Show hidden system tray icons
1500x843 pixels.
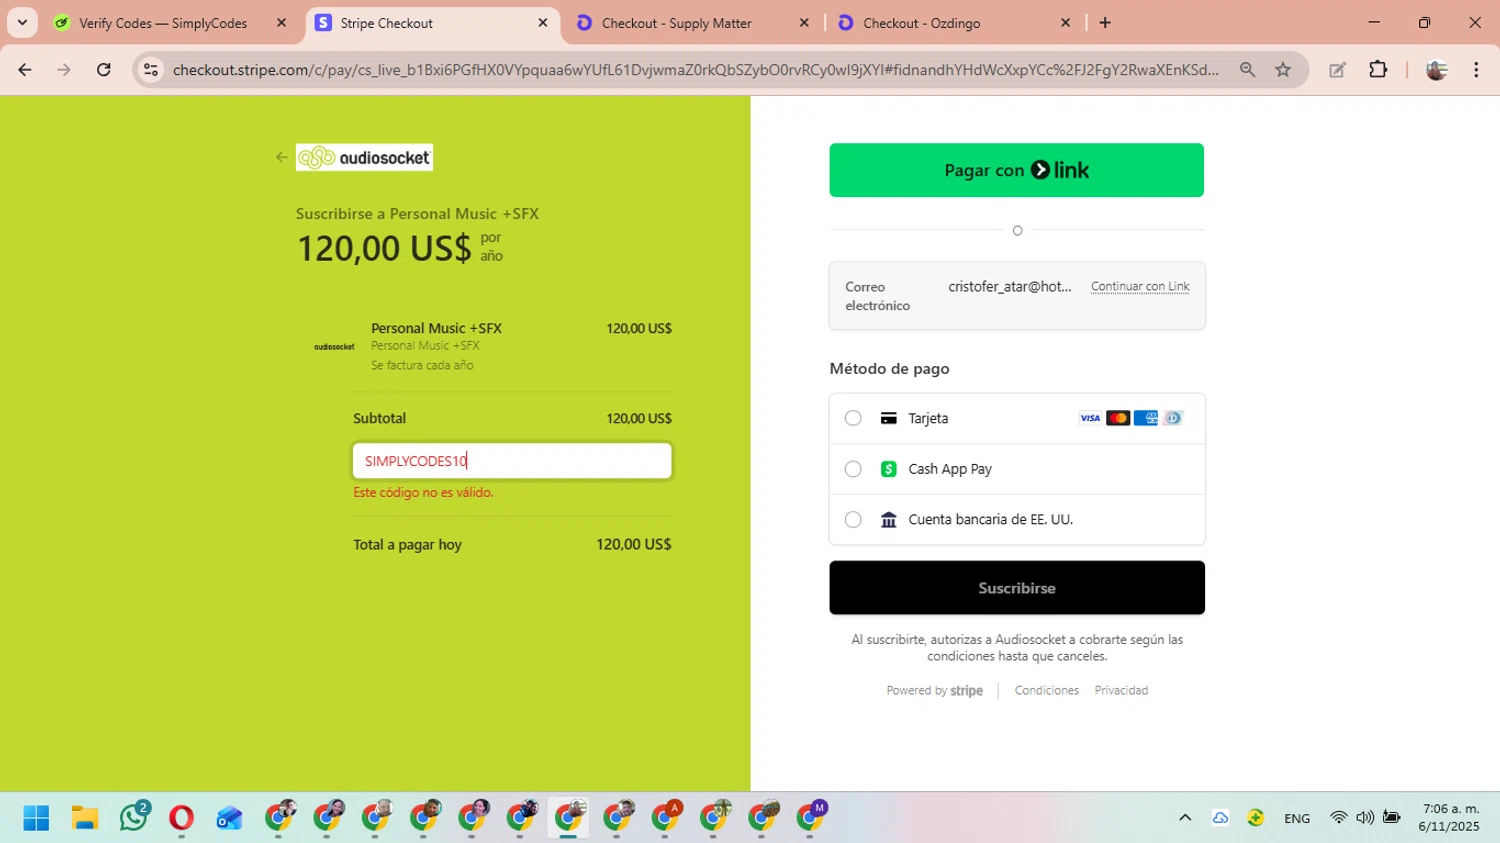pyautogui.click(x=1185, y=818)
